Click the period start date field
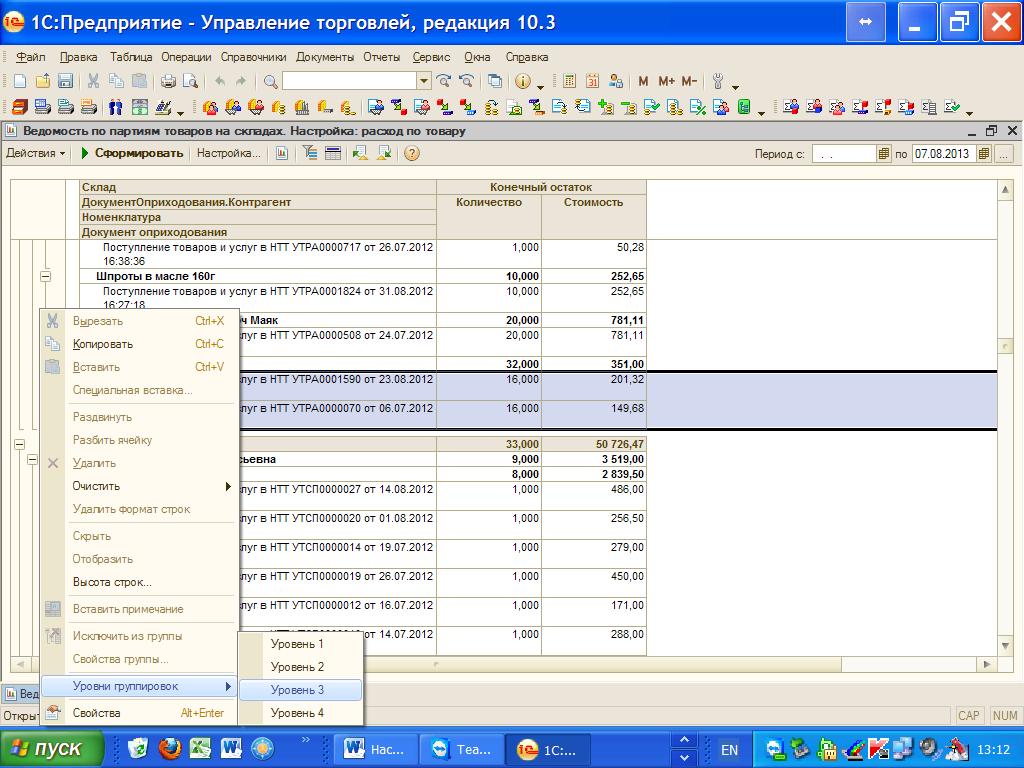This screenshot has width=1024, height=768. (843, 154)
